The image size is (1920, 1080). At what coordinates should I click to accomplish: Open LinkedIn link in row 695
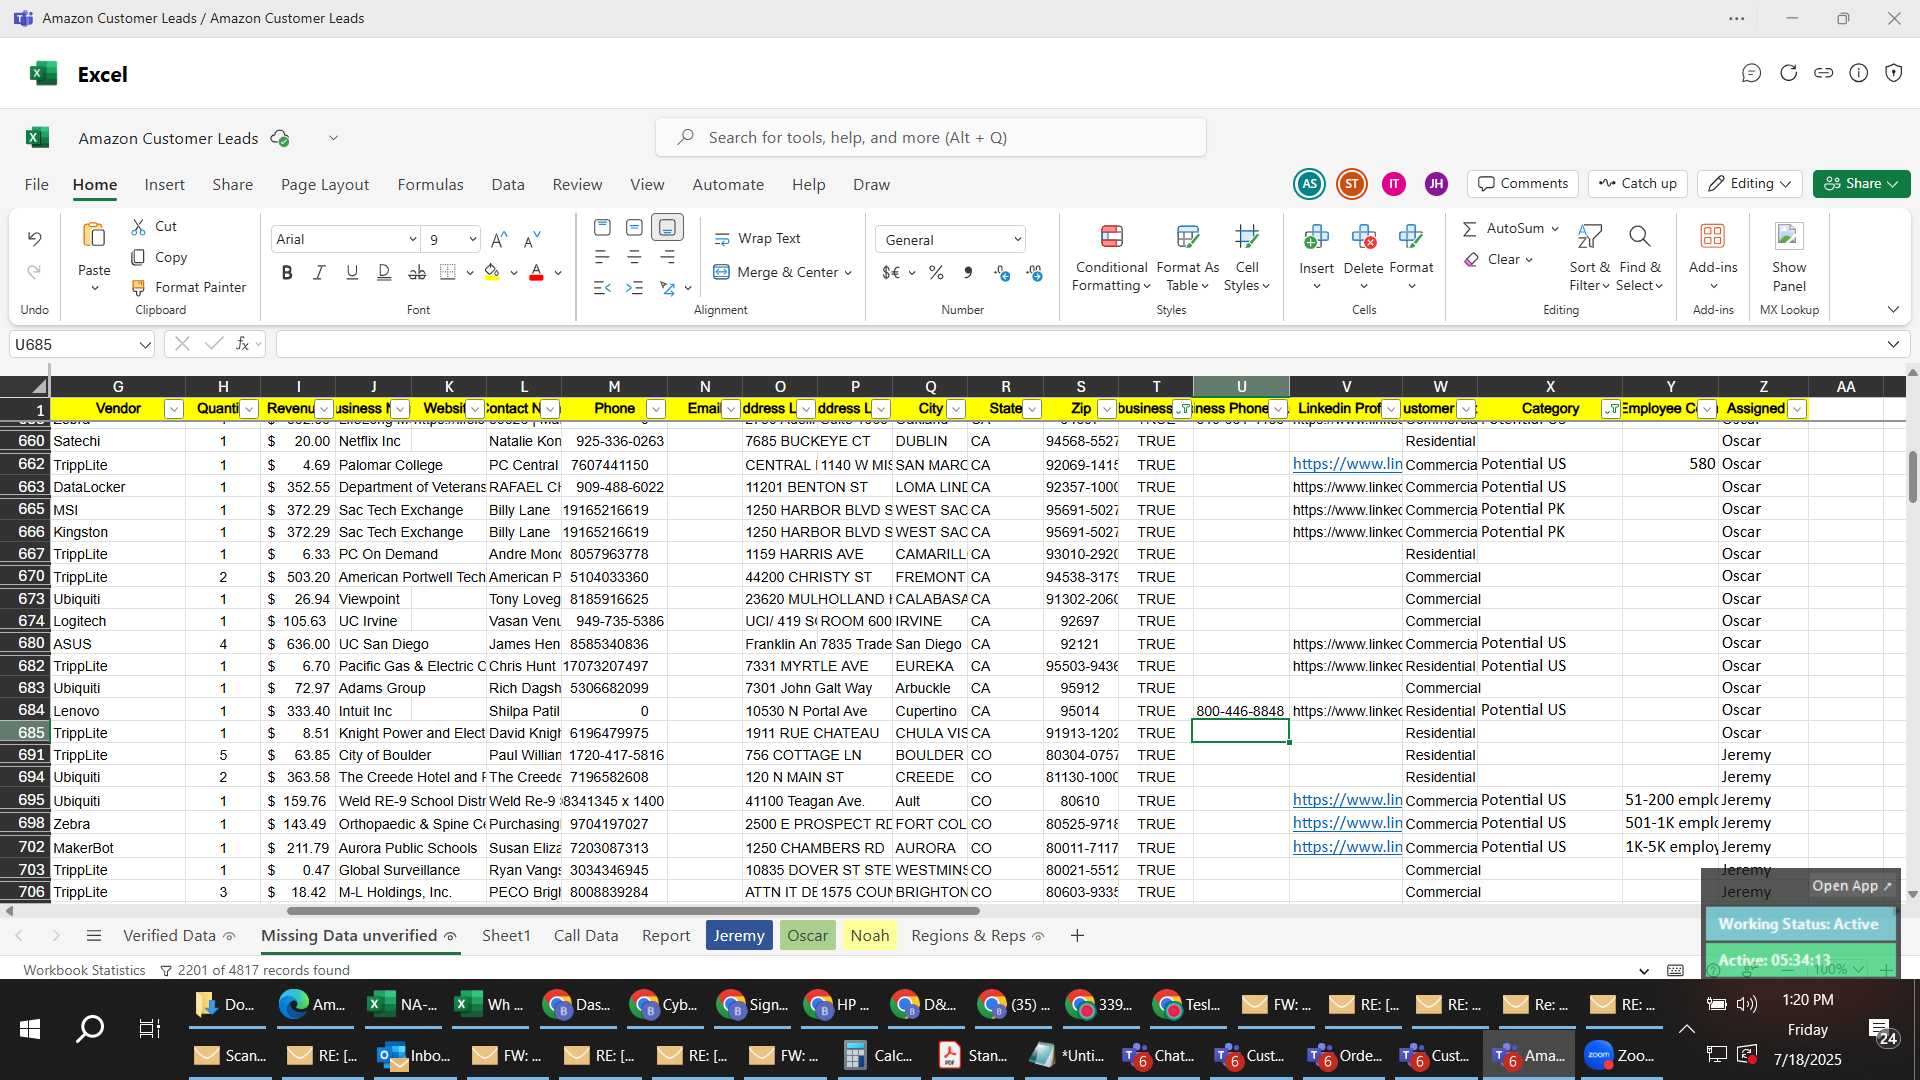1346,801
